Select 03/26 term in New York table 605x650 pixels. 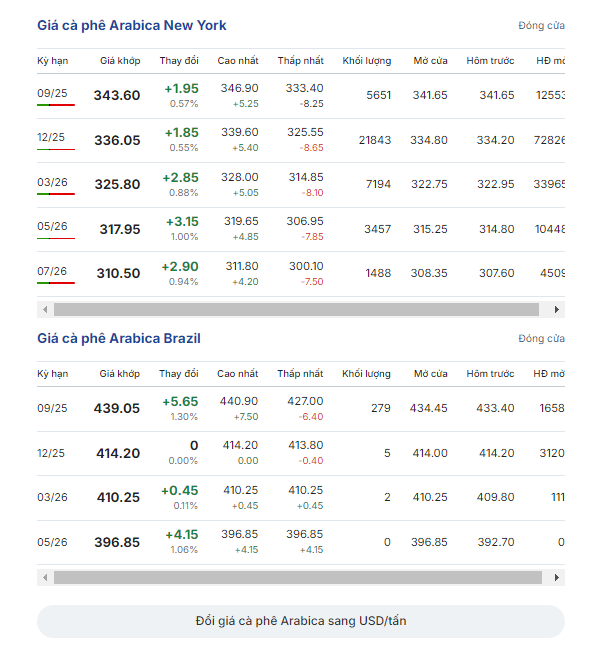[x=52, y=182]
